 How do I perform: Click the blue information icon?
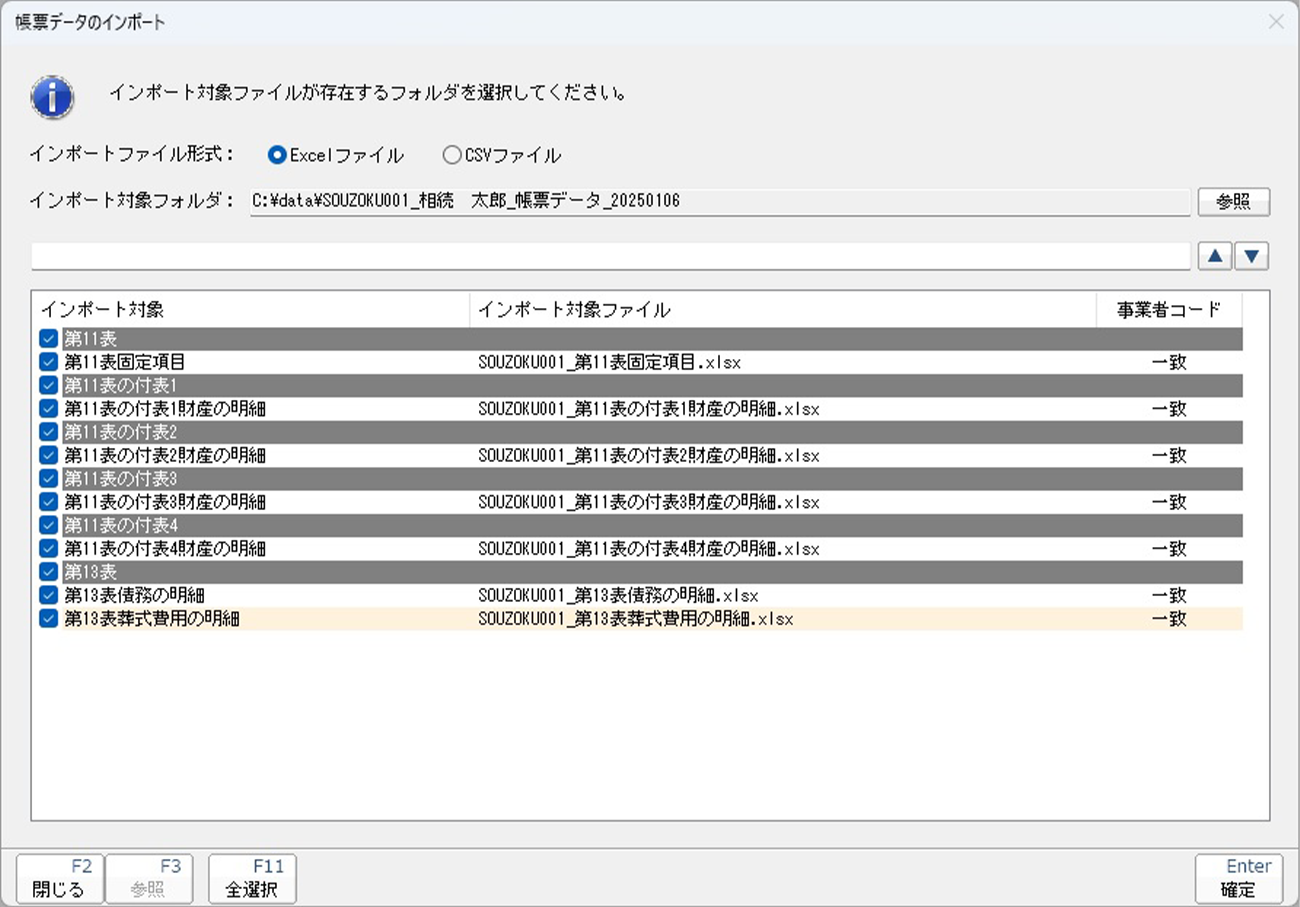52,97
